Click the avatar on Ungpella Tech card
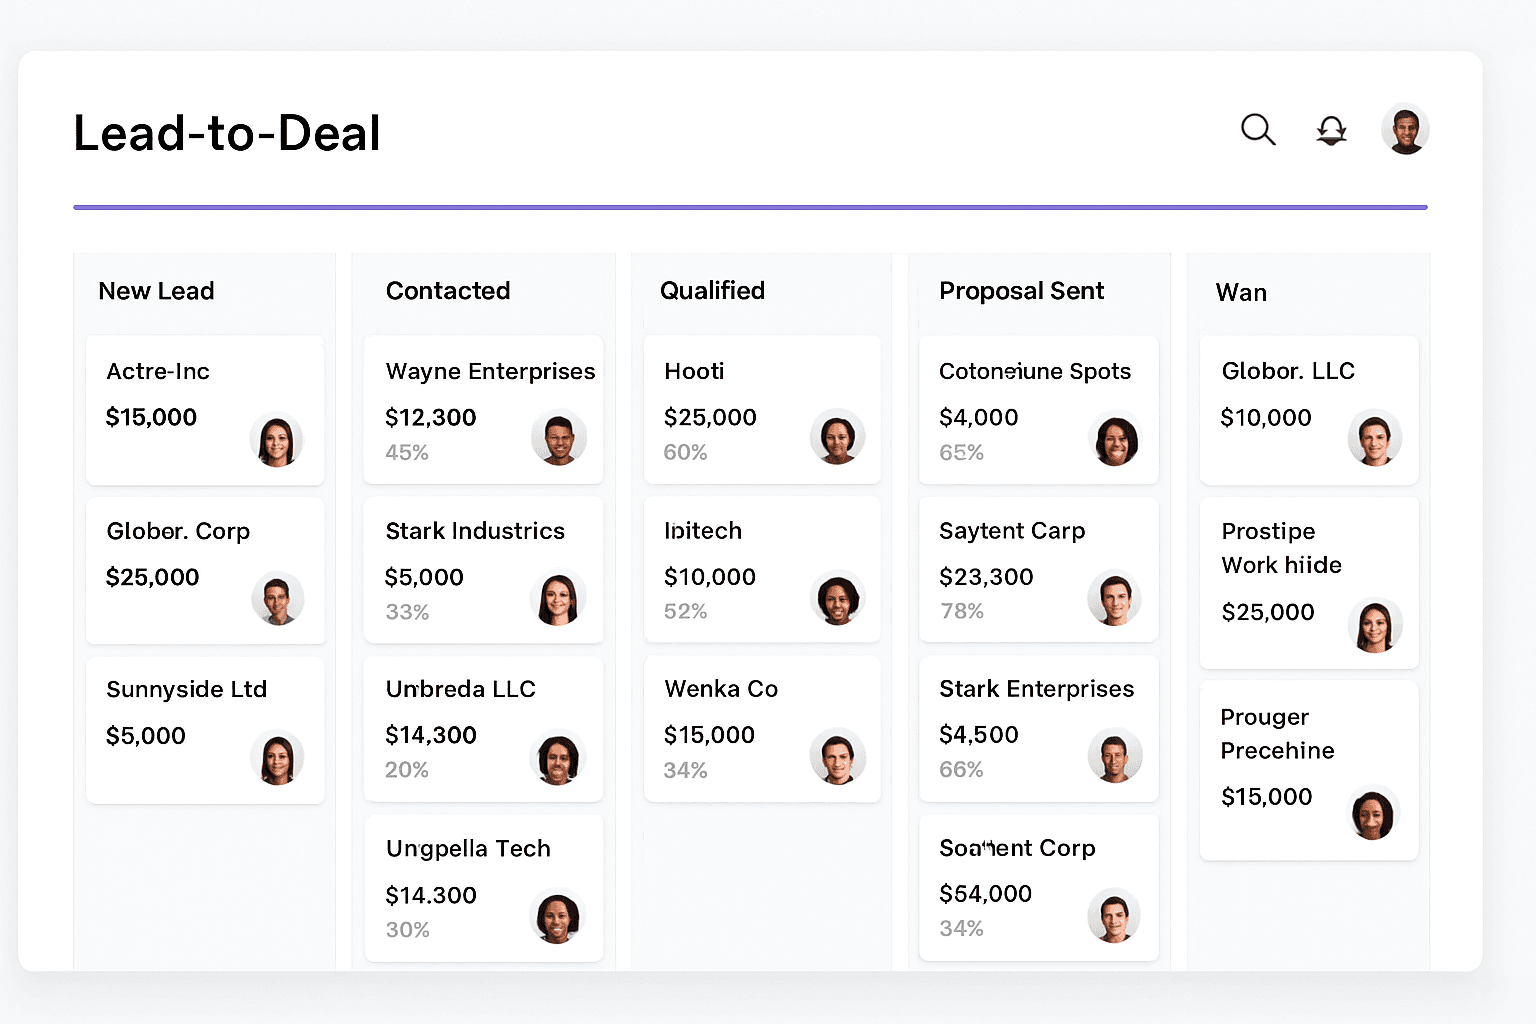The image size is (1536, 1024). pos(559,918)
